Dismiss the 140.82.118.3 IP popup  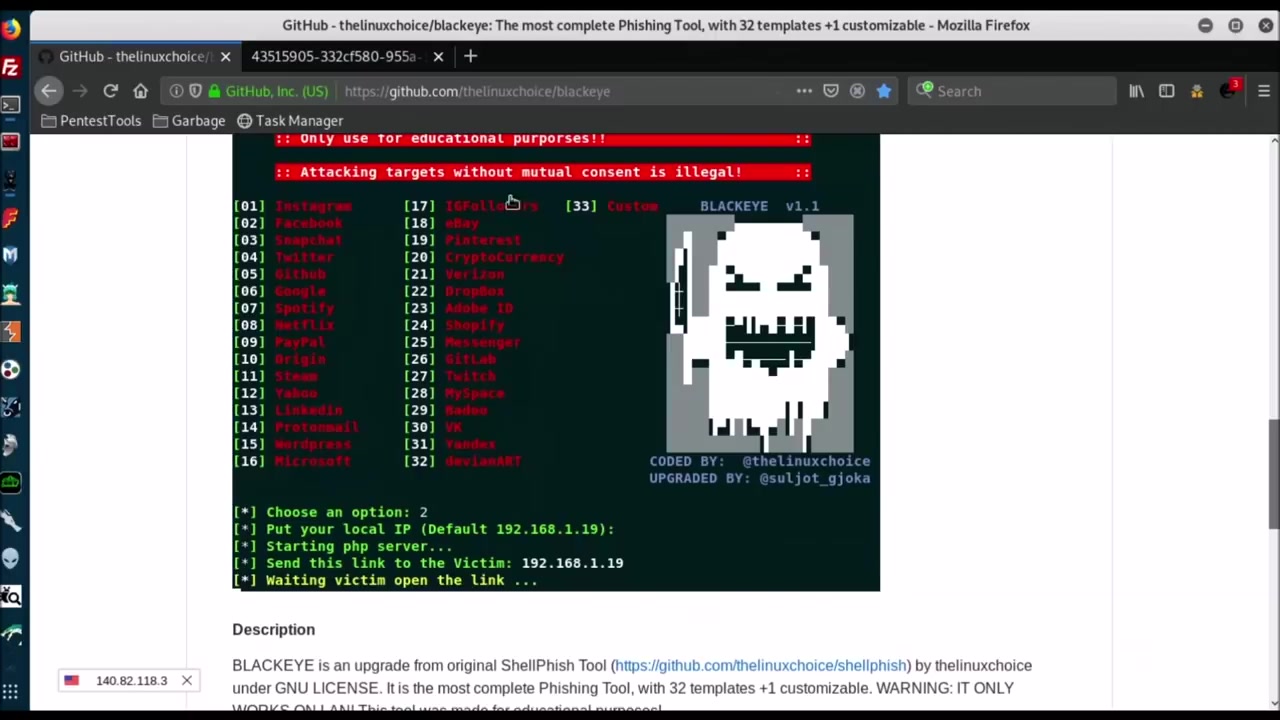coord(186,680)
